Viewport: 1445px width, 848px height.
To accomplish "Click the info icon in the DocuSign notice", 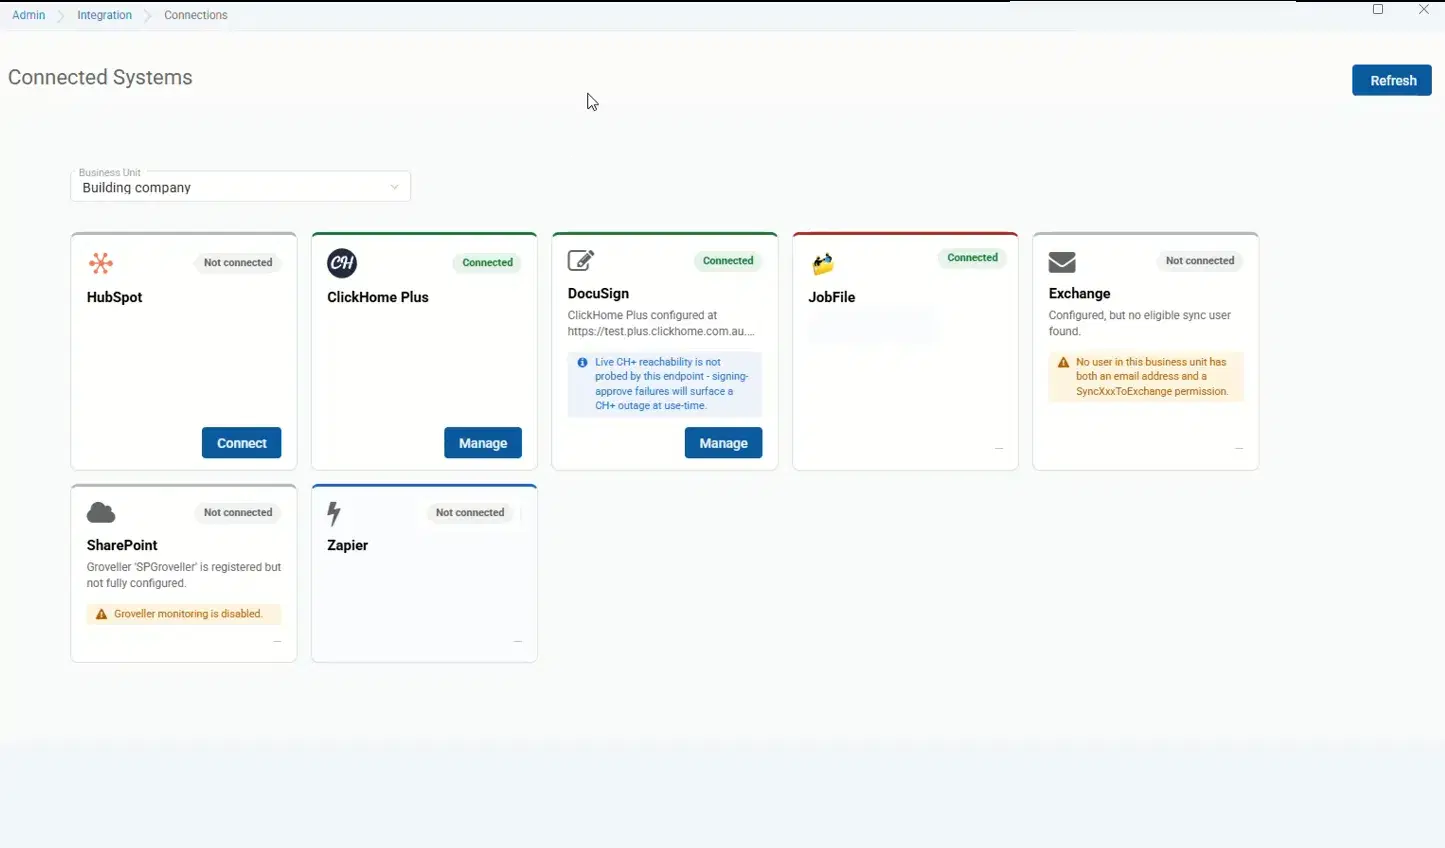I will click(582, 362).
